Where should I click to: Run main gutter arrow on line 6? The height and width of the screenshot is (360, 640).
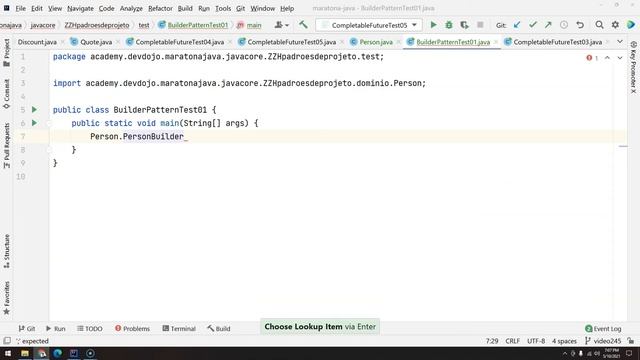[35, 123]
